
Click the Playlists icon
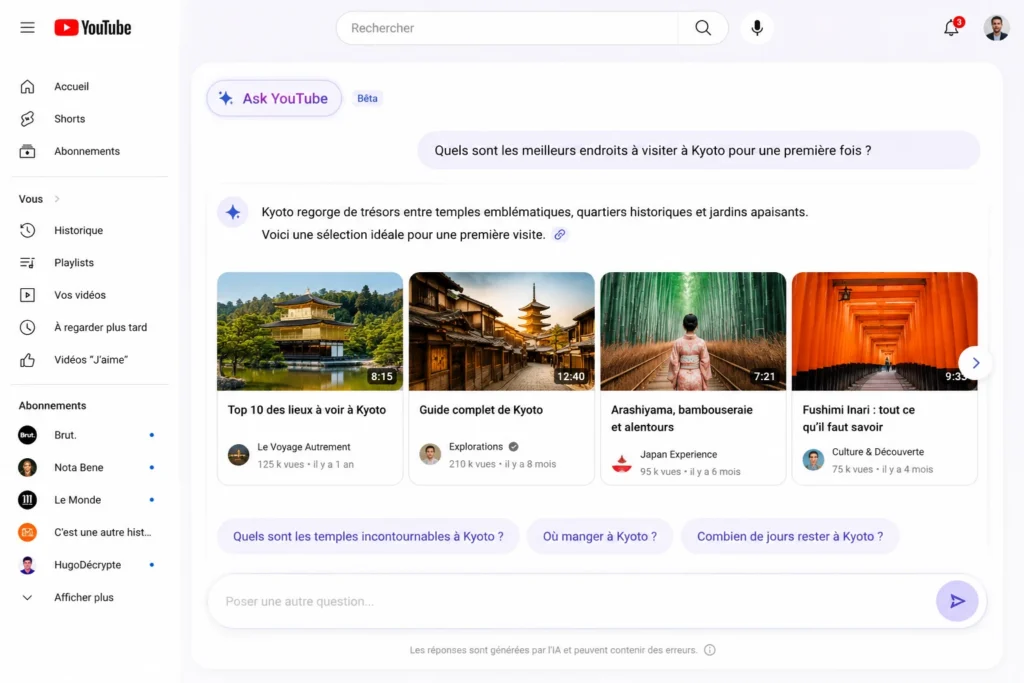(27, 262)
